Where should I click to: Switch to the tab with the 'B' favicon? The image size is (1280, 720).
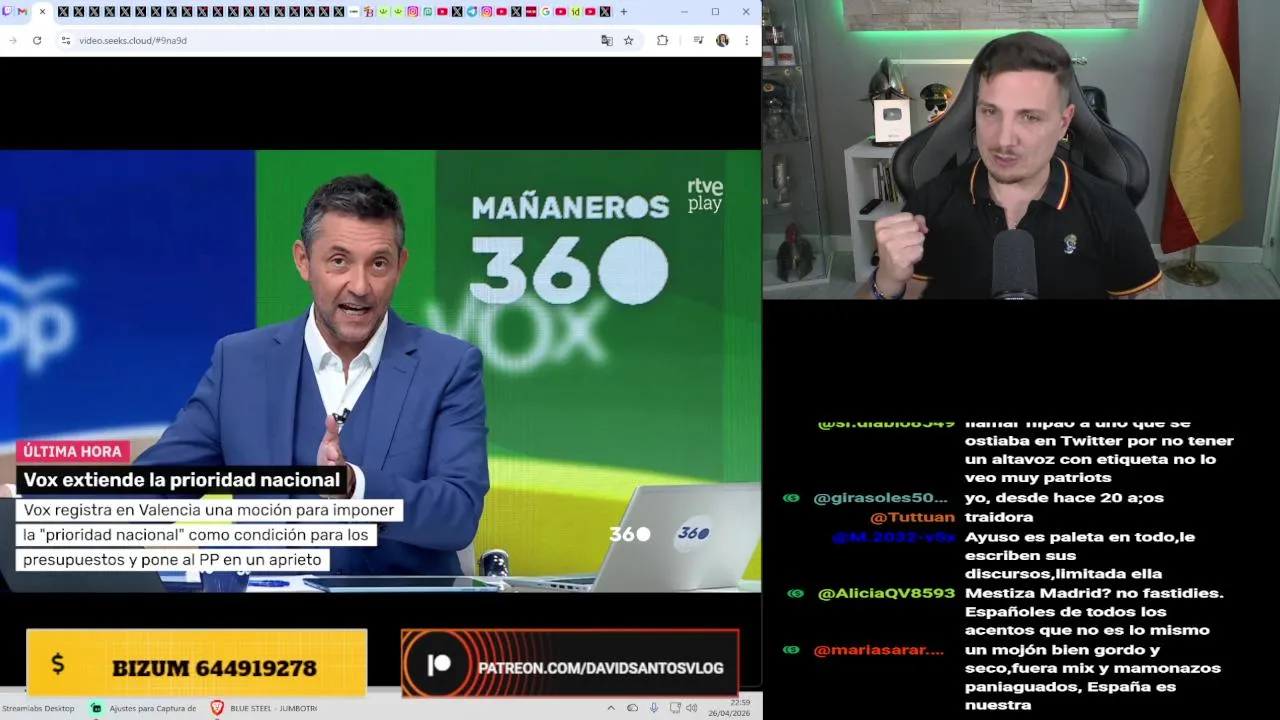[x=369, y=12]
